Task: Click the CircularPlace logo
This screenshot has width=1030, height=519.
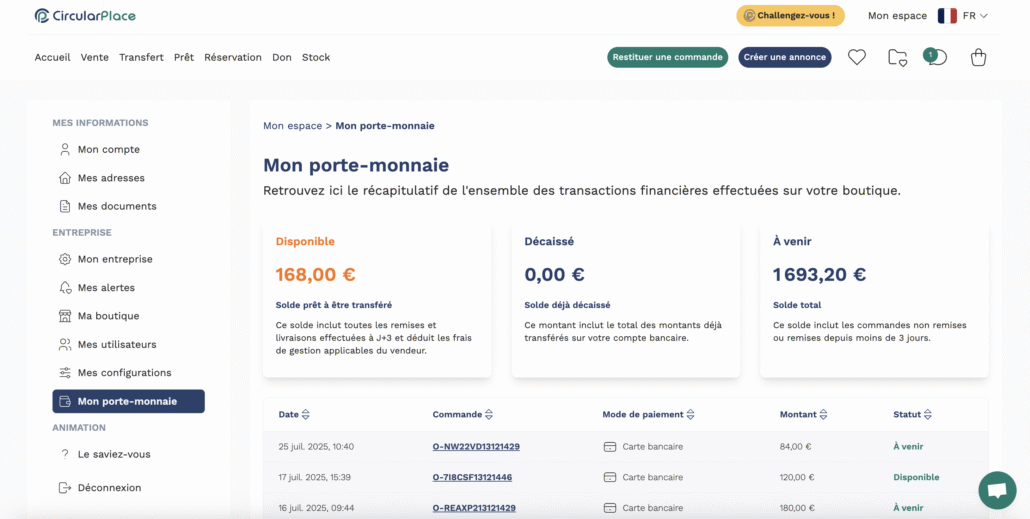Action: 85,16
